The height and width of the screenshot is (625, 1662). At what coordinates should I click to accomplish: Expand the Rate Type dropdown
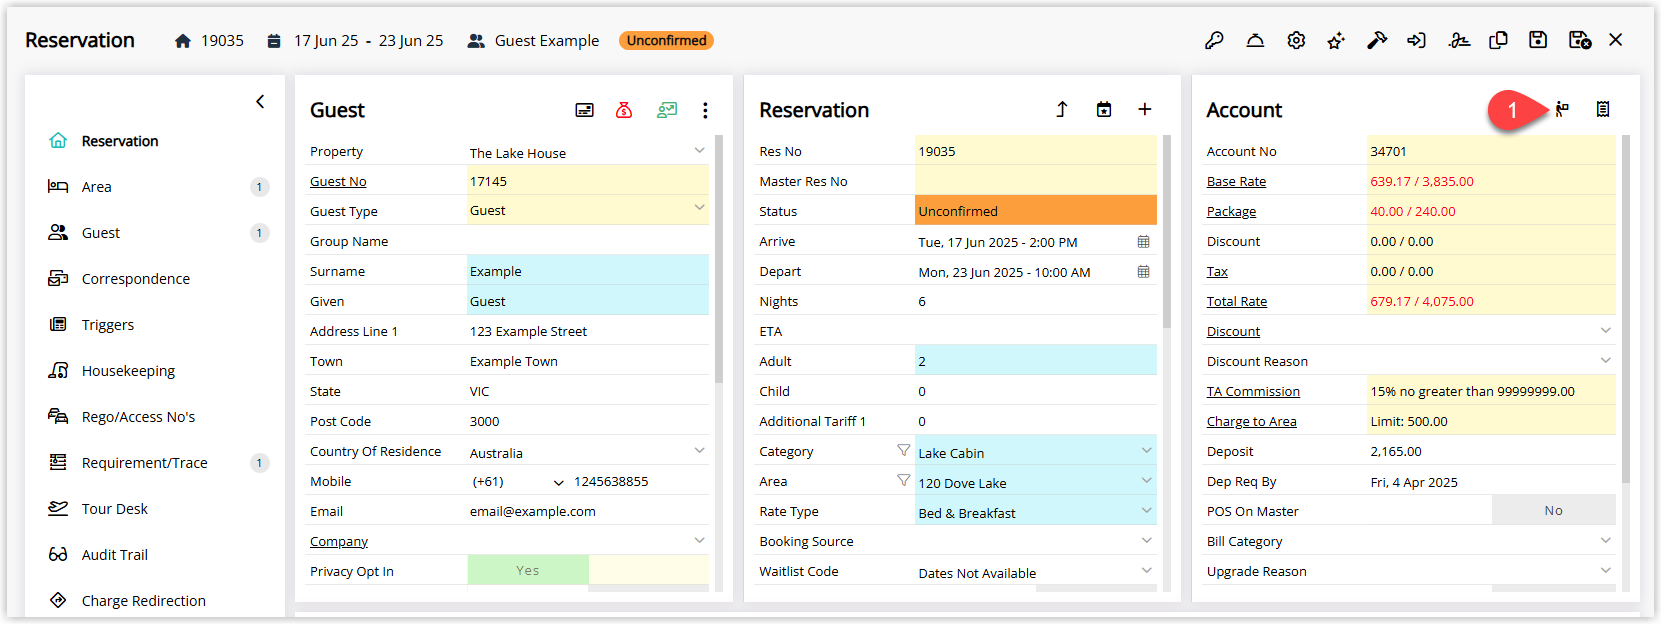(x=1146, y=511)
